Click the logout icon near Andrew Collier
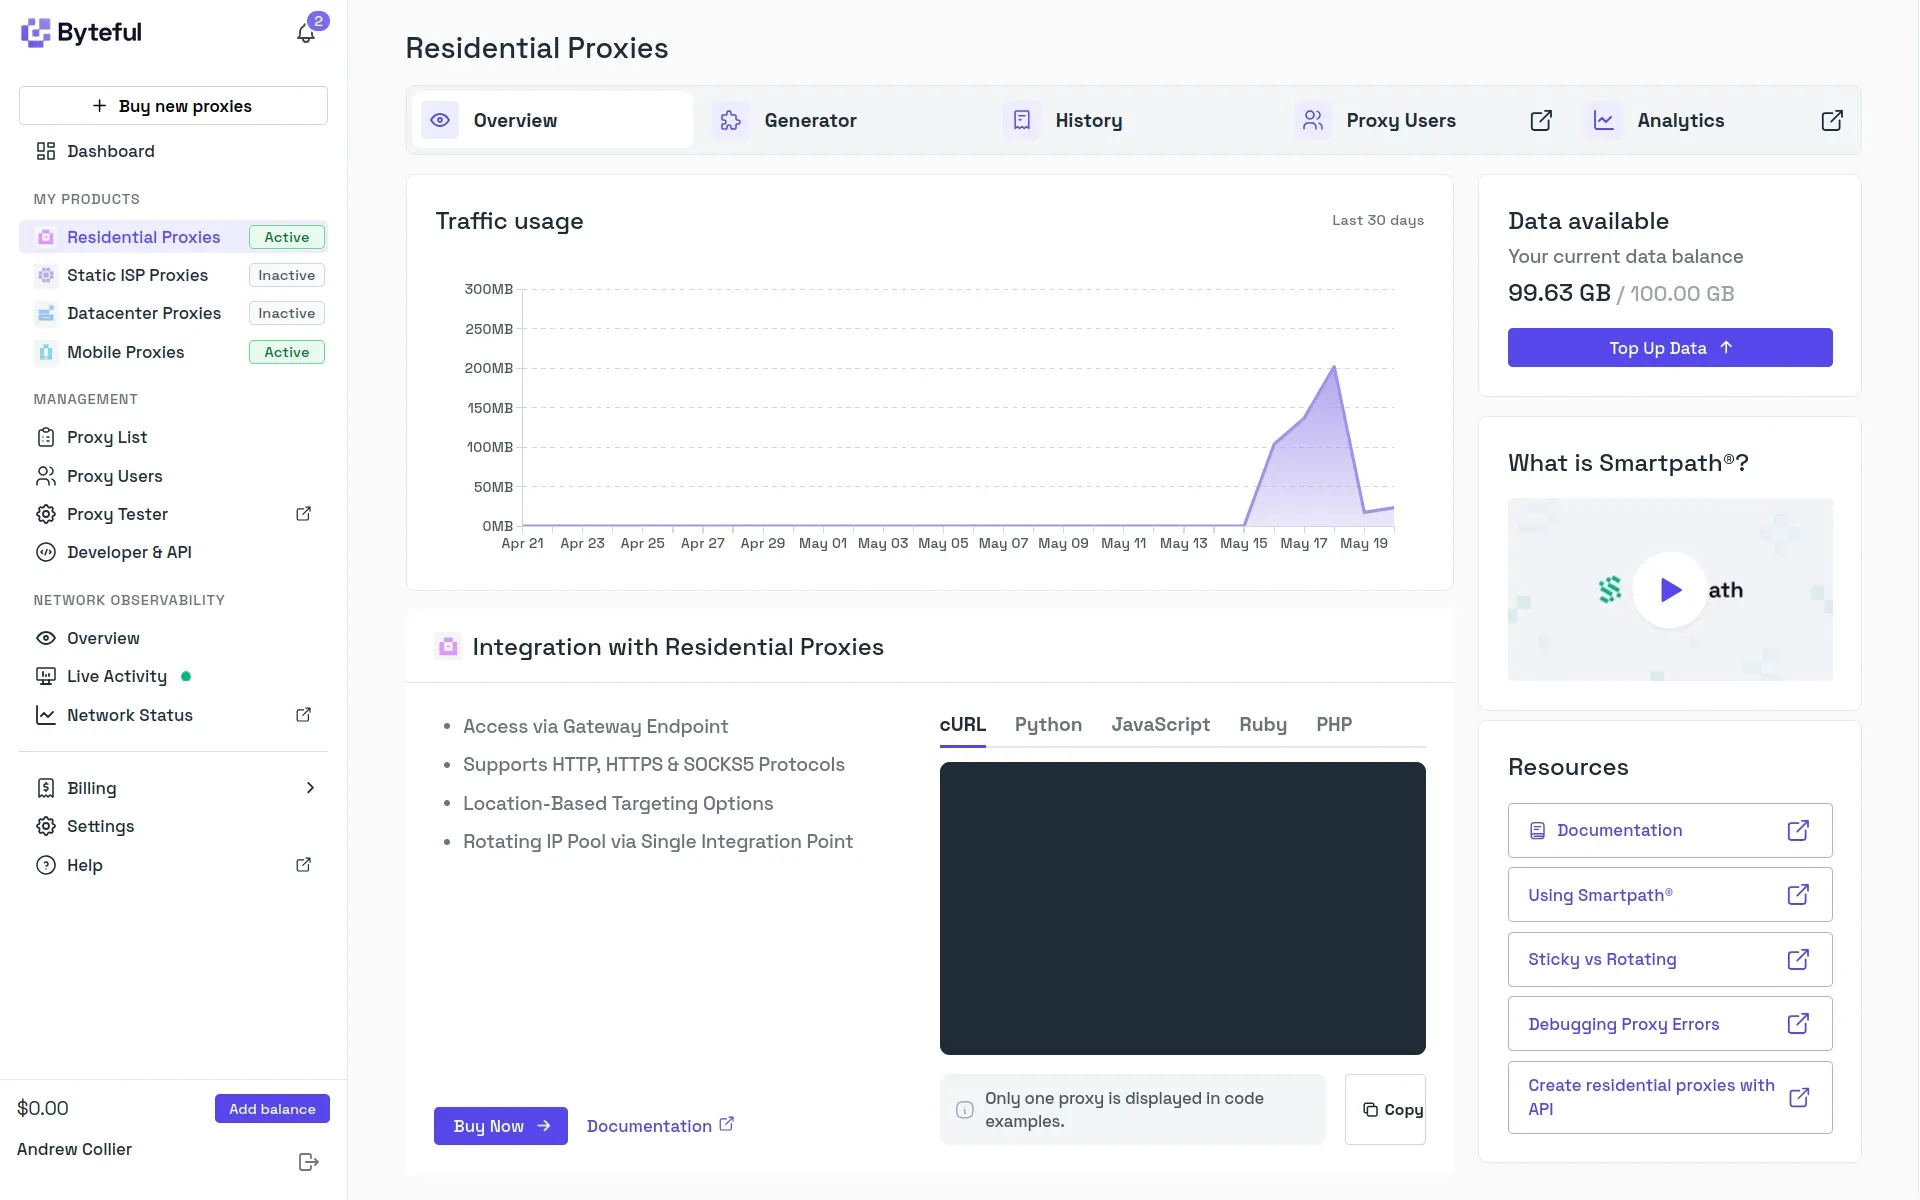1920x1200 pixels. [309, 1162]
